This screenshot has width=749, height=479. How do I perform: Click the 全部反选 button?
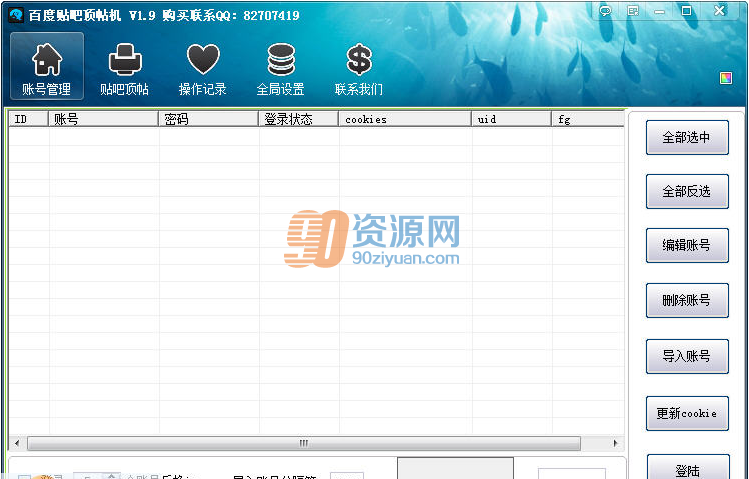point(687,192)
